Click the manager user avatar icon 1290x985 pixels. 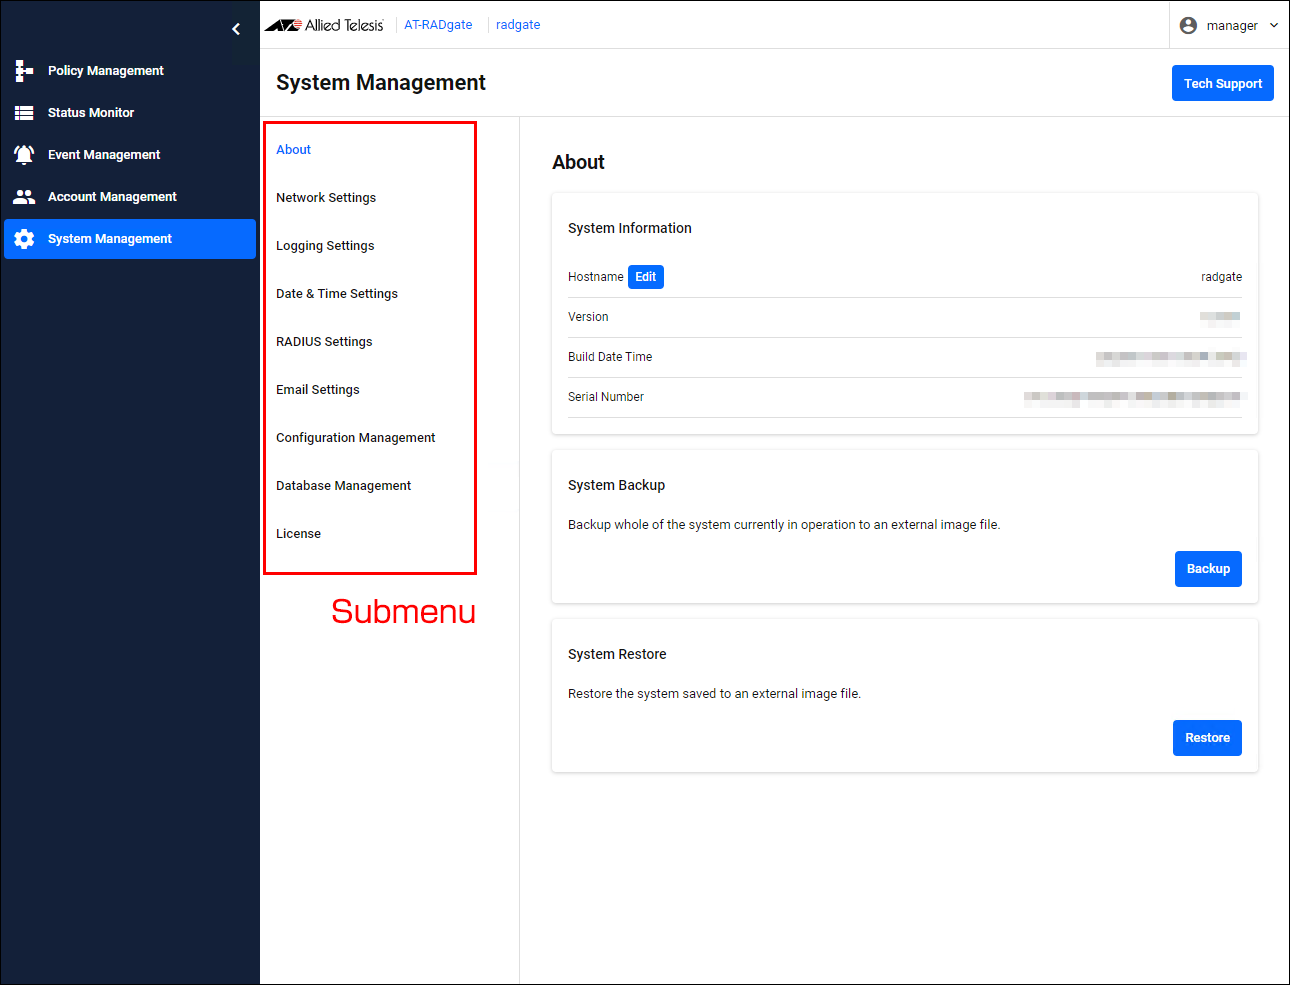pyautogui.click(x=1188, y=25)
